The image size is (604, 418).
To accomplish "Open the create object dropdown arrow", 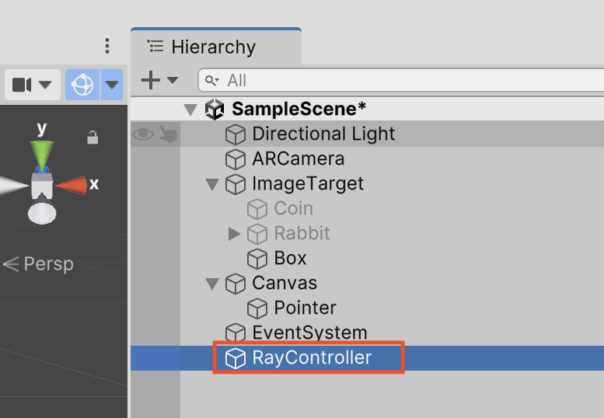I will [172, 80].
